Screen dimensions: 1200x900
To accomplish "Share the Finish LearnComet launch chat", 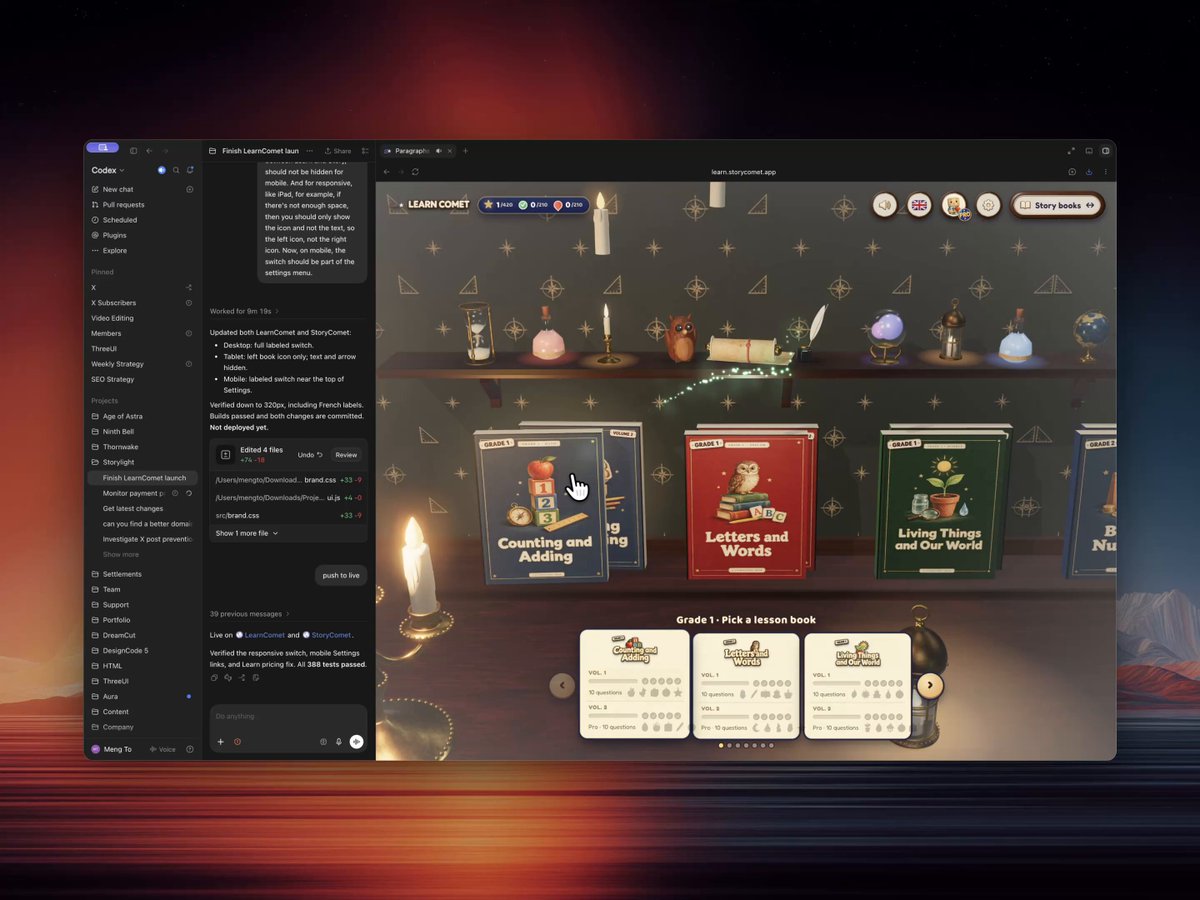I will 338,151.
